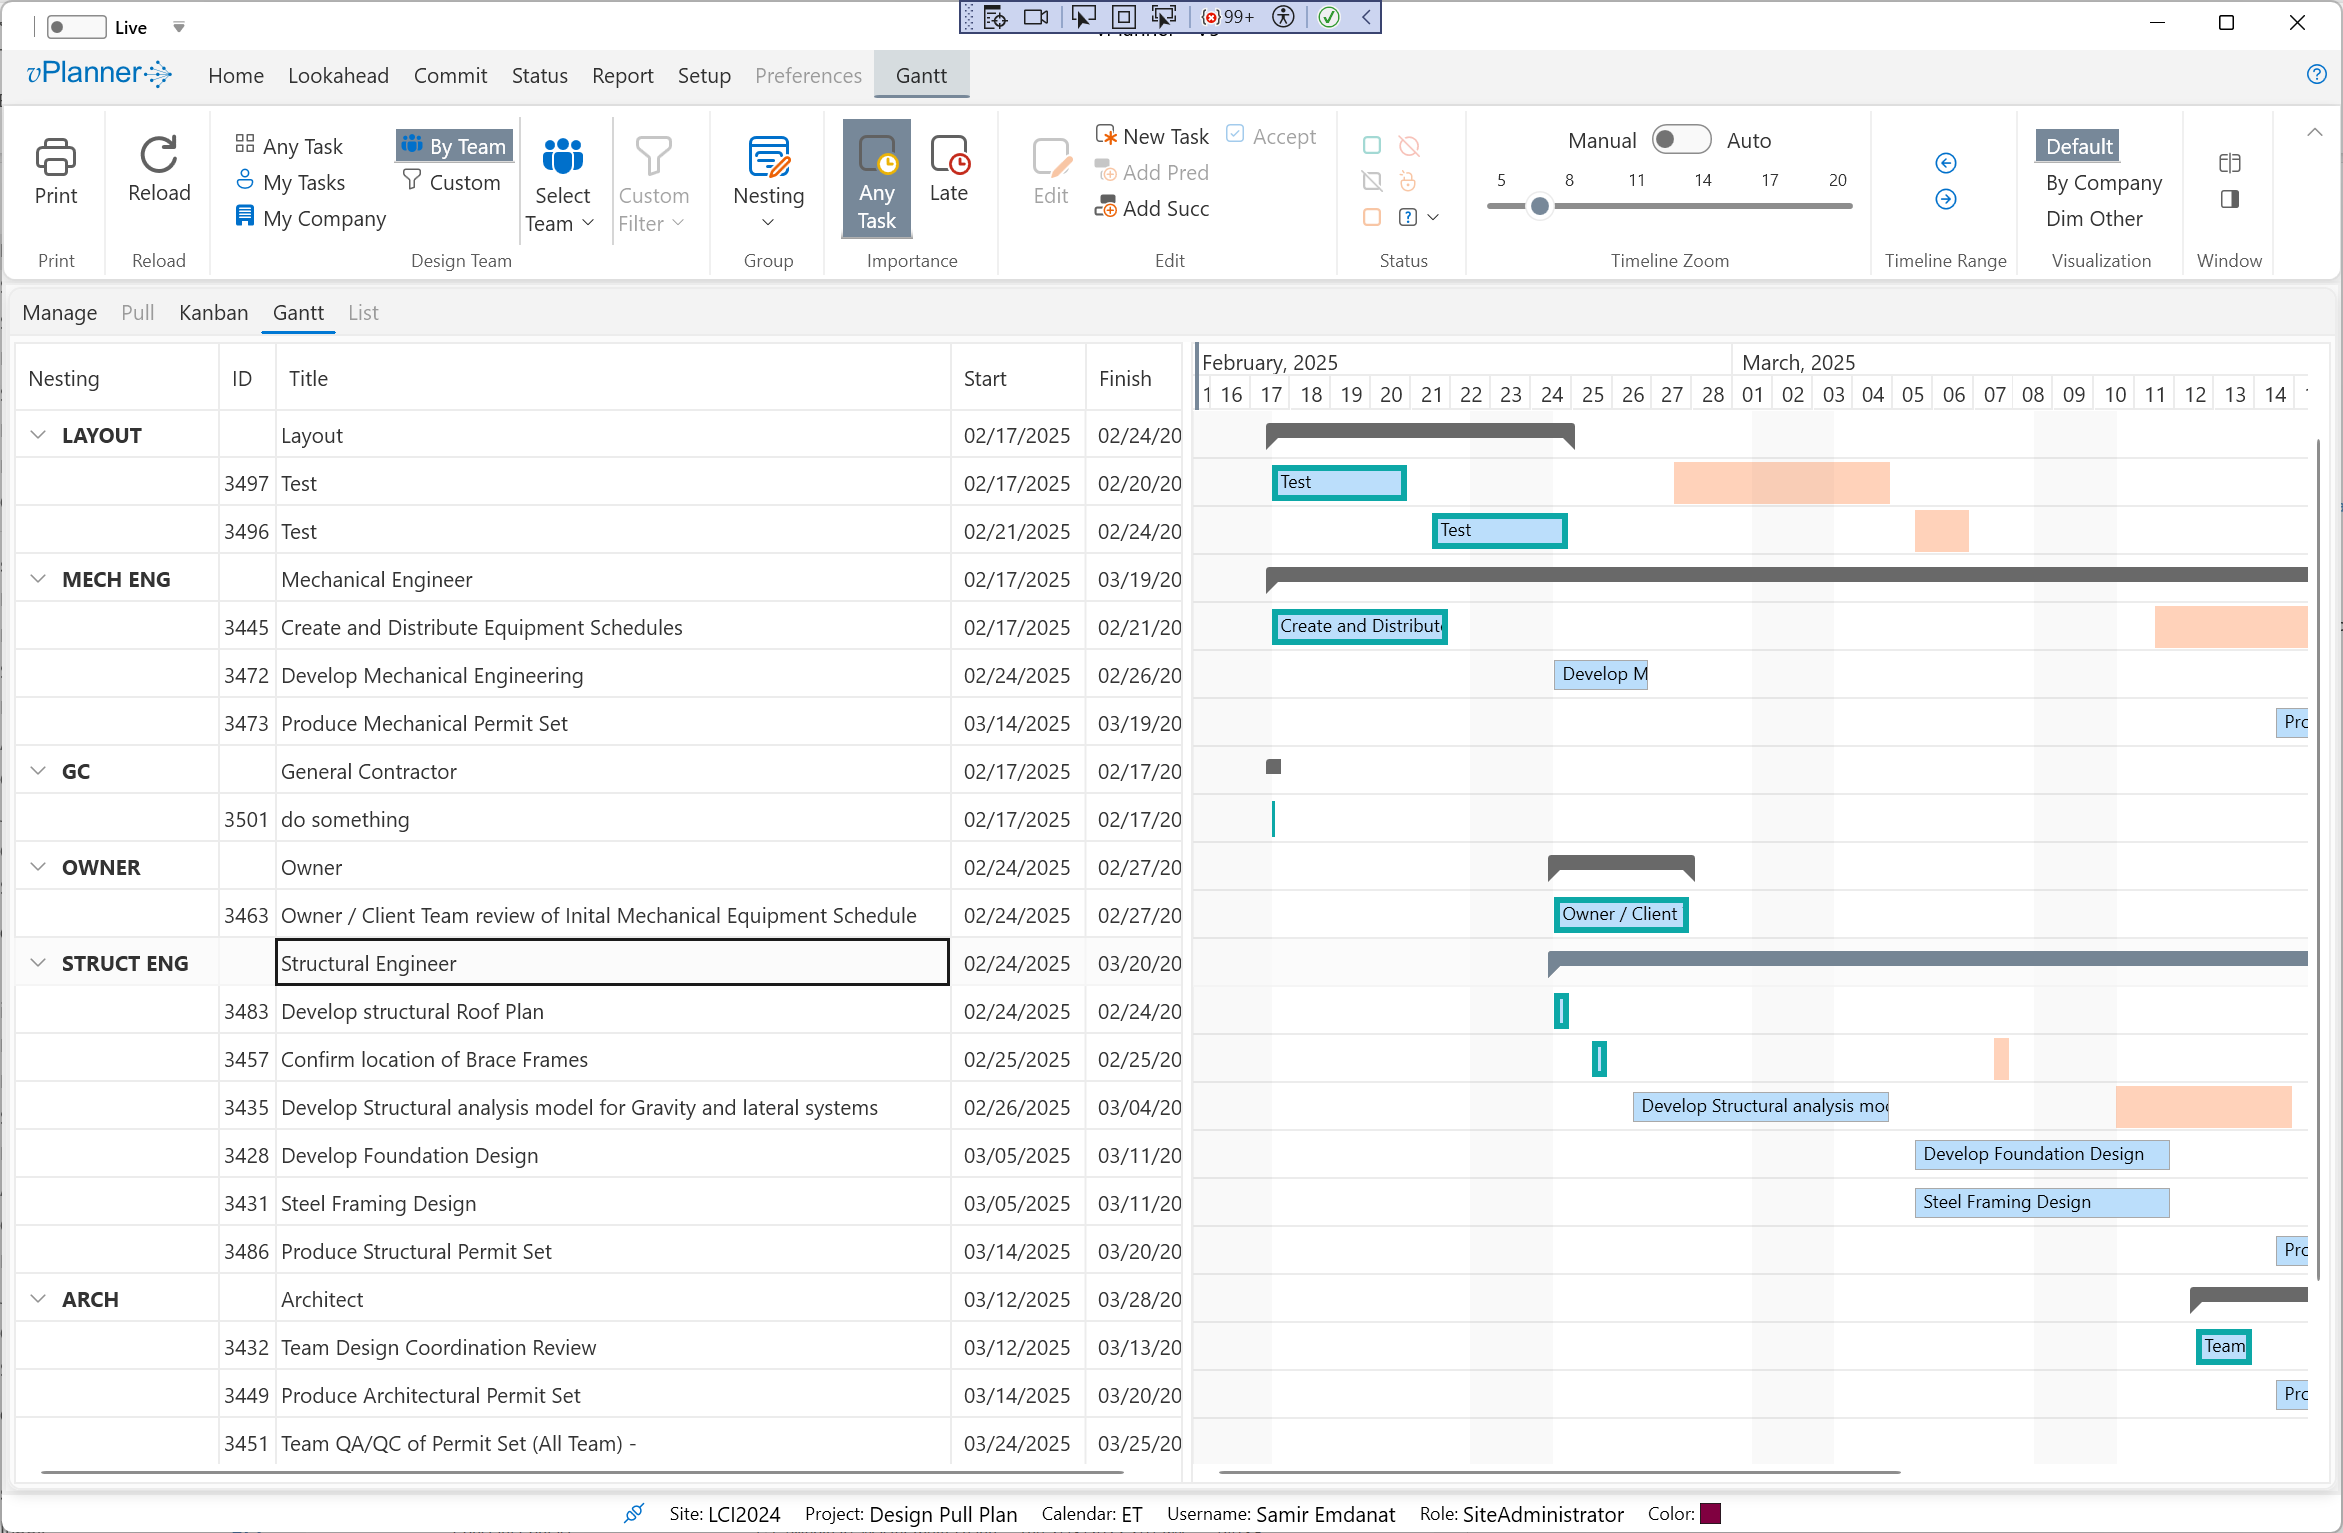Switch to the Kanban view tab
The width and height of the screenshot is (2343, 1533).
pyautogui.click(x=213, y=313)
